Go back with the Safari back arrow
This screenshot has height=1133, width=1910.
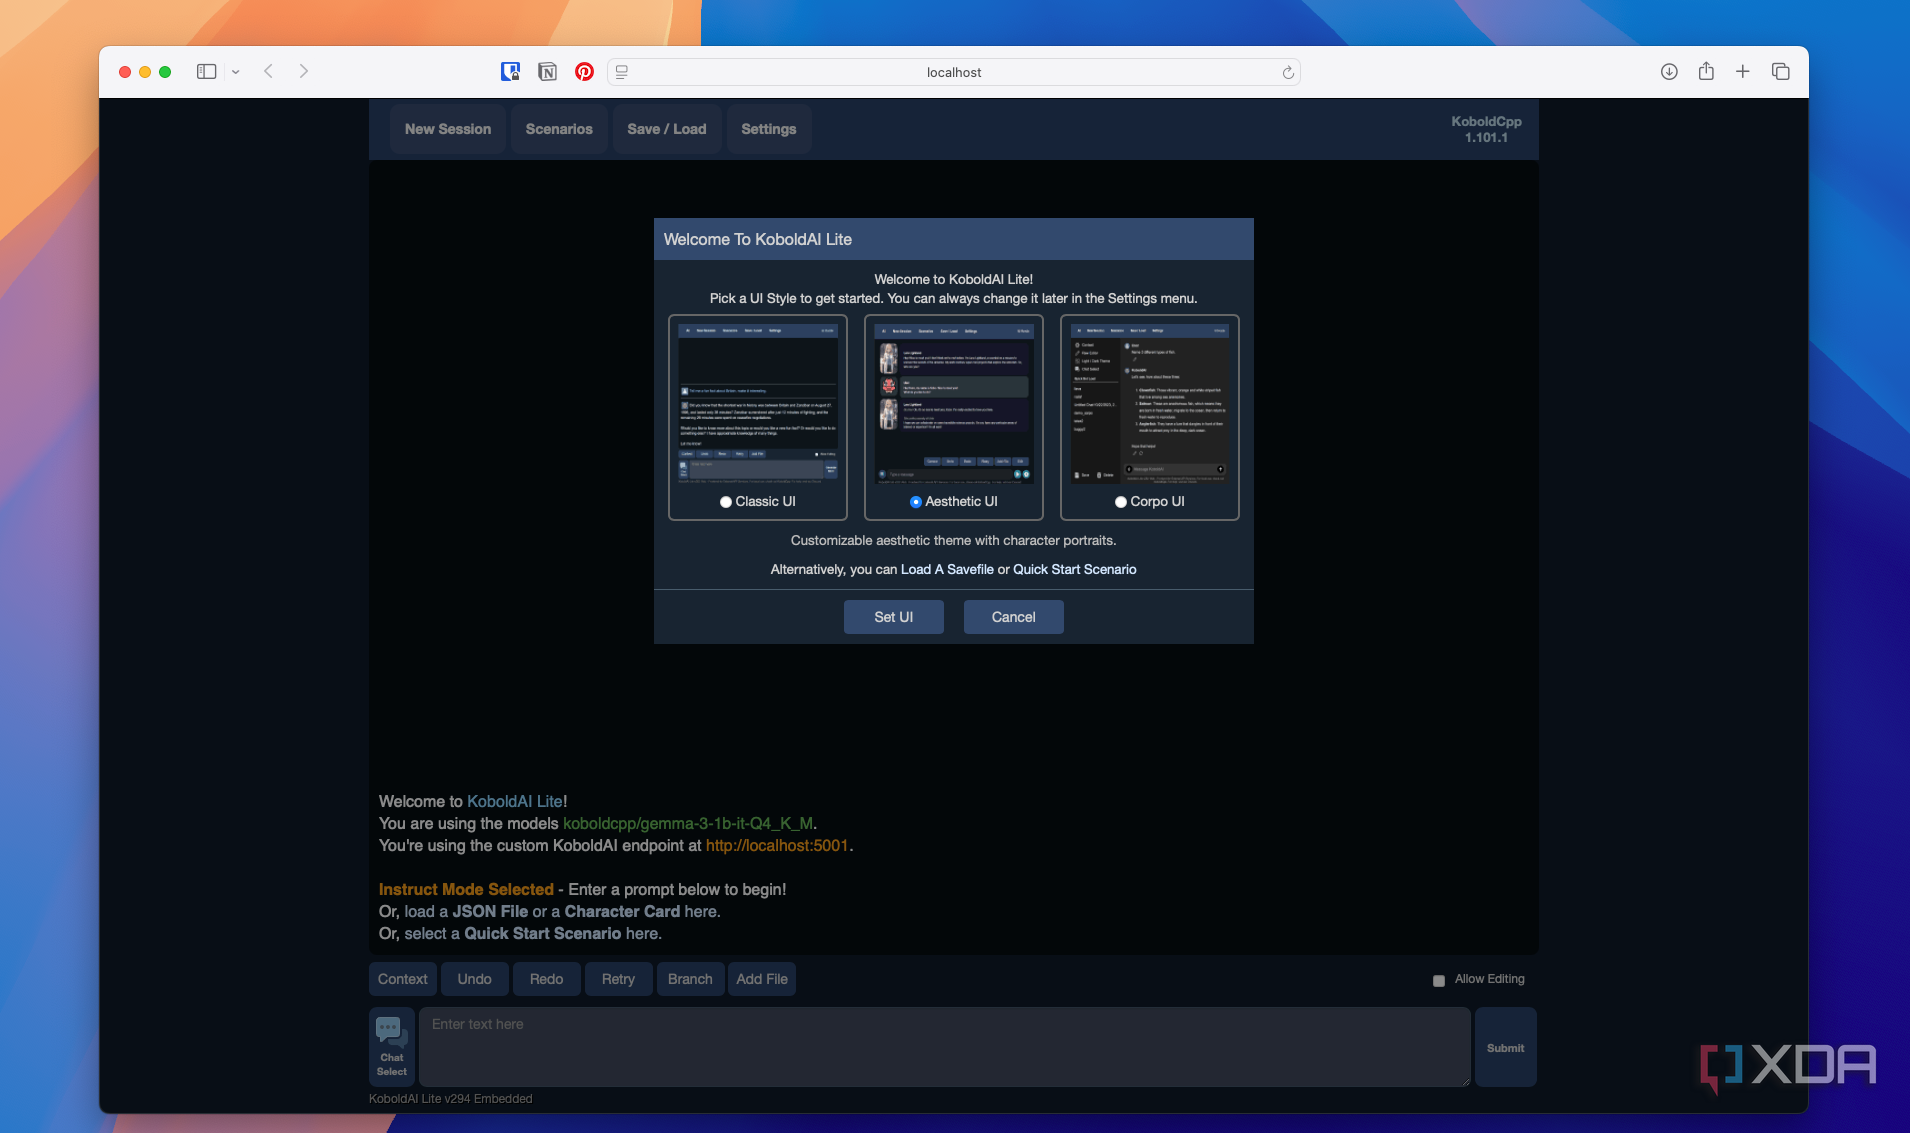[x=268, y=71]
